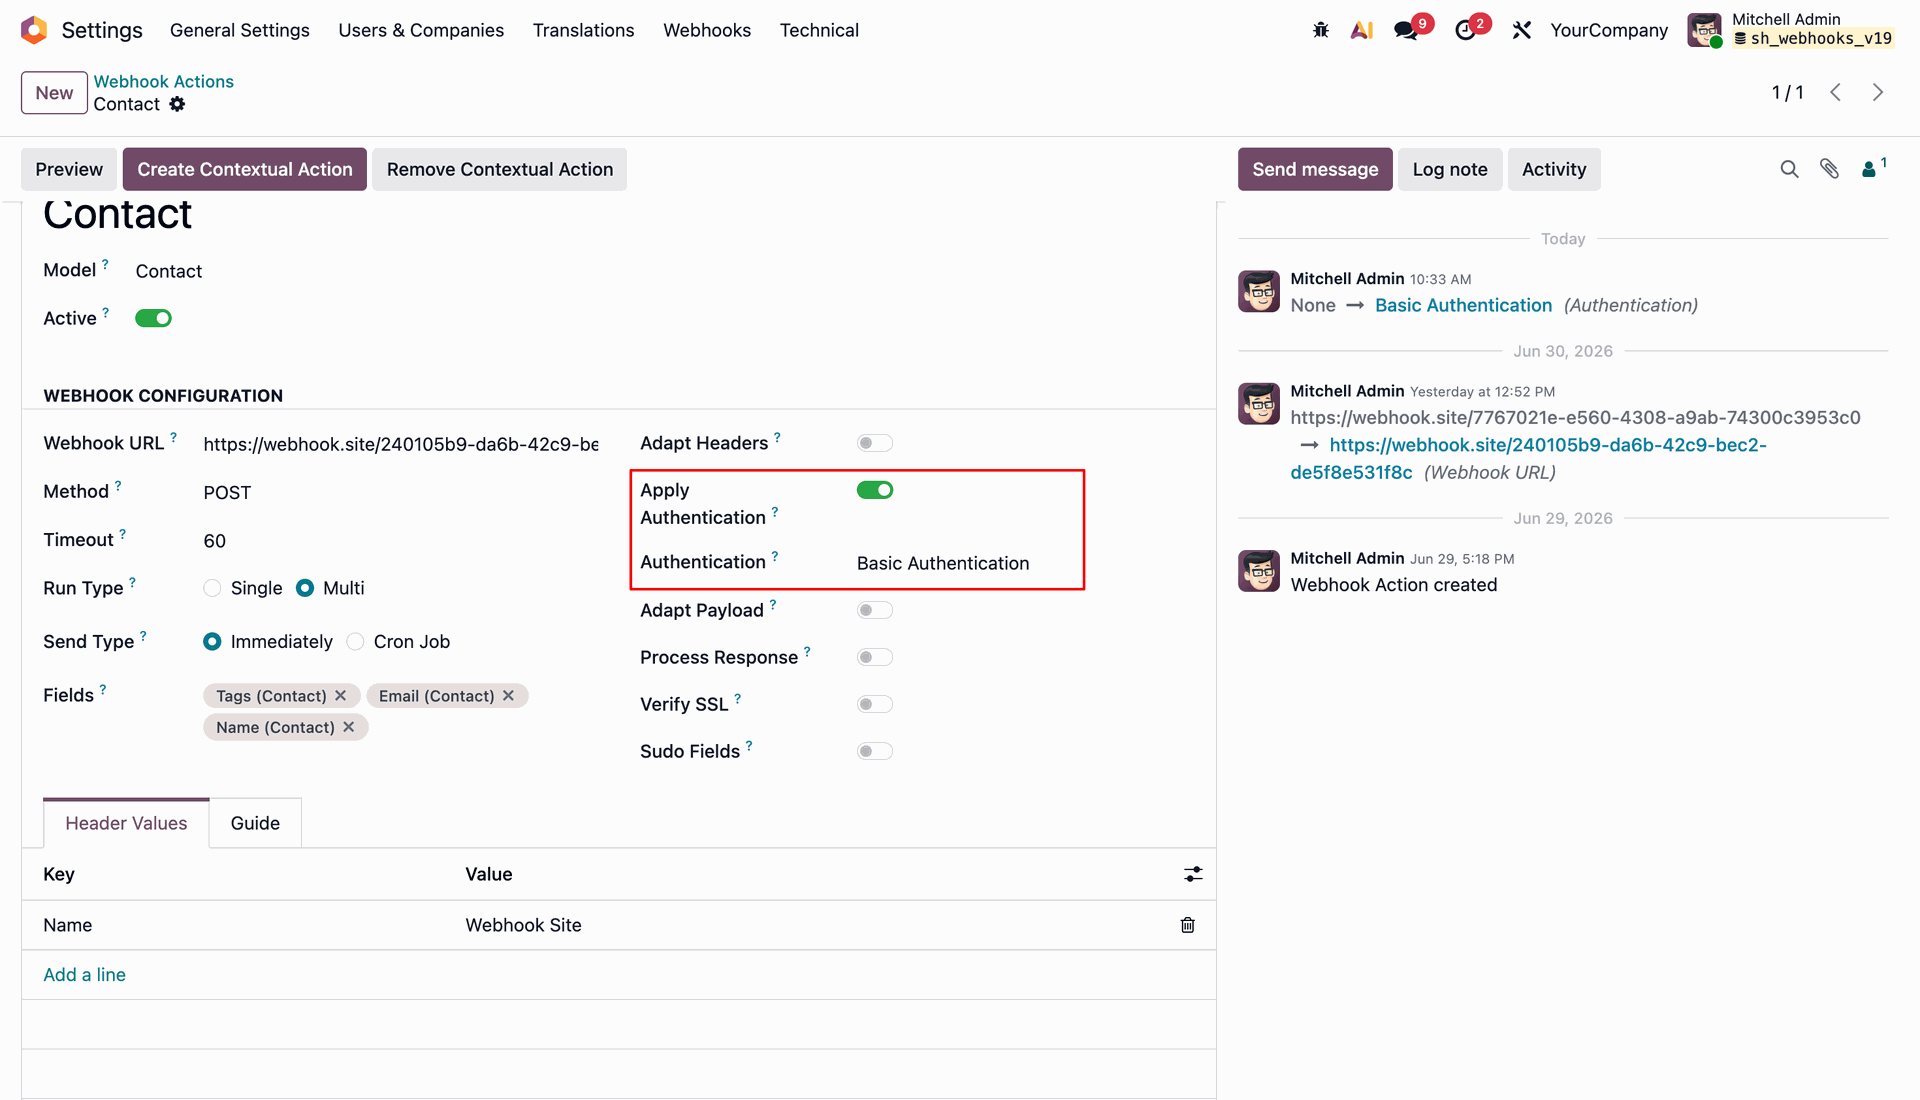Show help tooltip for Webhook URL

coord(173,437)
